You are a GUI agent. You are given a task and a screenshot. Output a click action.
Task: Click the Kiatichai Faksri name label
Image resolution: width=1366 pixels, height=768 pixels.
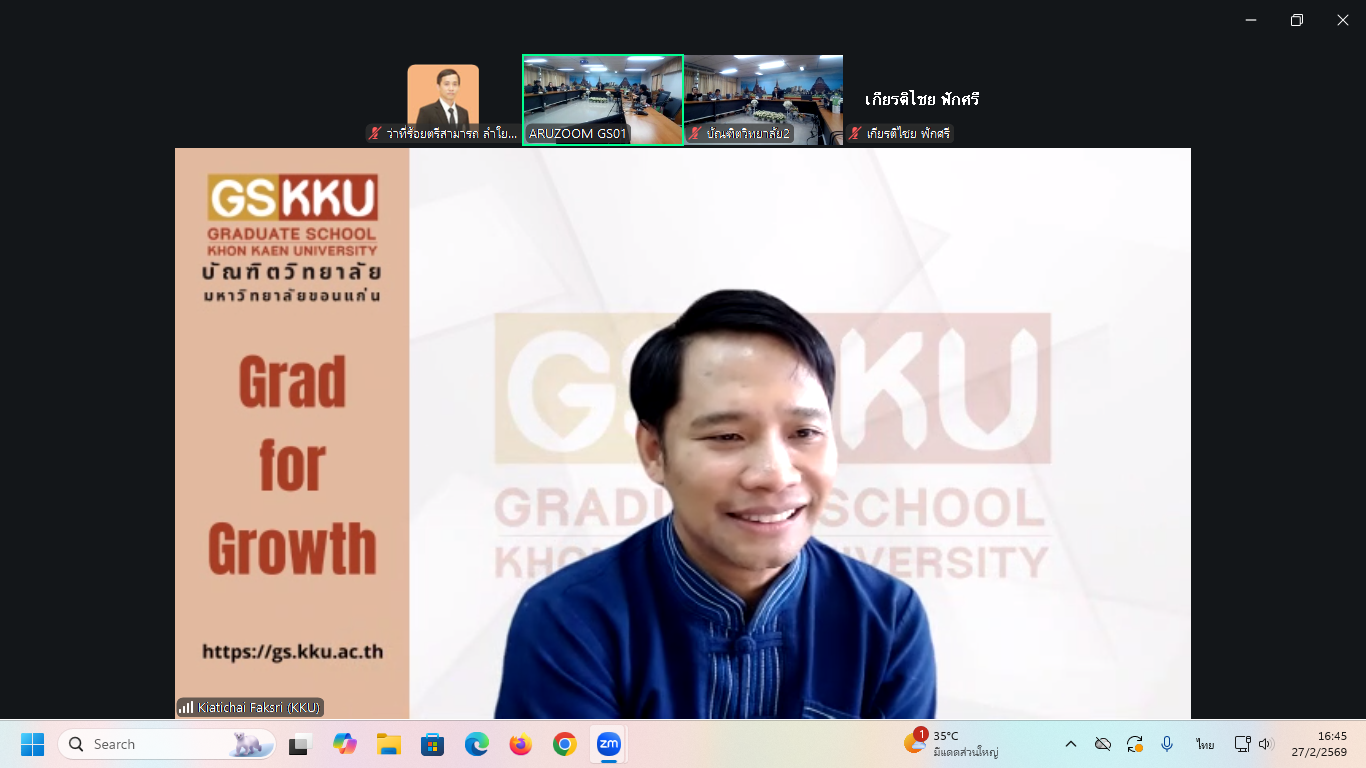click(x=258, y=707)
